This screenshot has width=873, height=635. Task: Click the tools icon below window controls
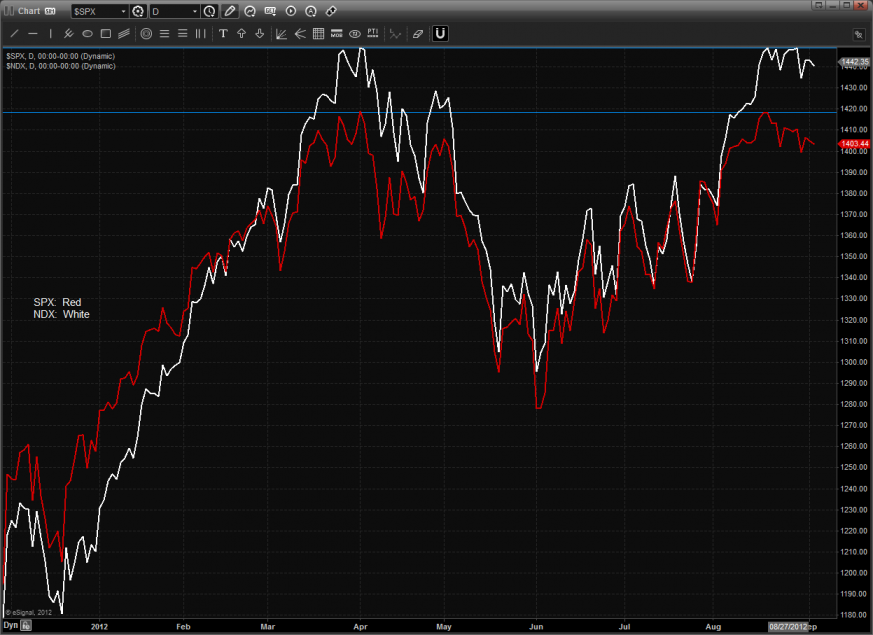click(858, 35)
